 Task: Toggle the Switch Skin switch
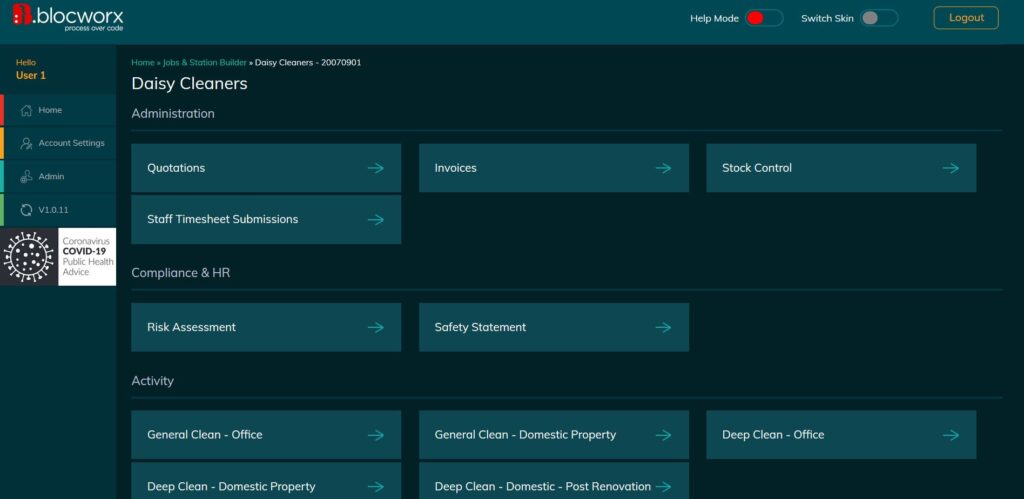[878, 18]
